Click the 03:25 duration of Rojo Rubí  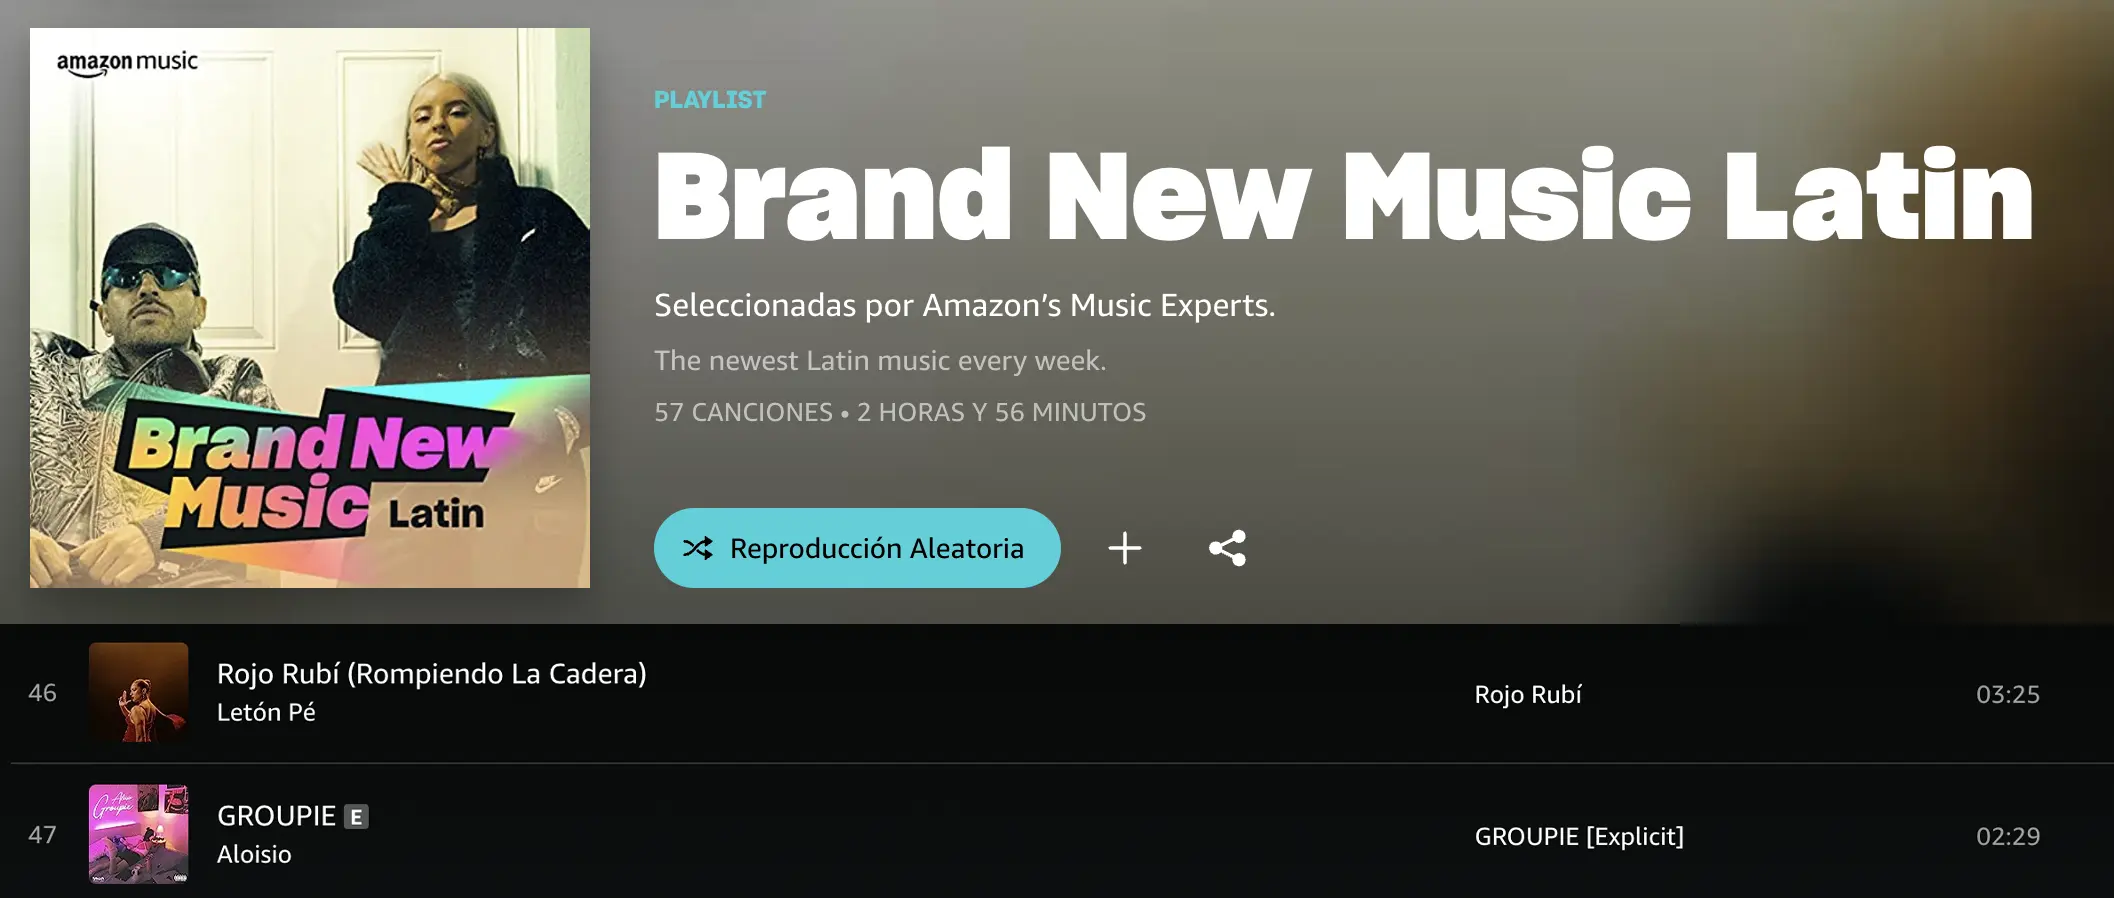tap(2008, 694)
